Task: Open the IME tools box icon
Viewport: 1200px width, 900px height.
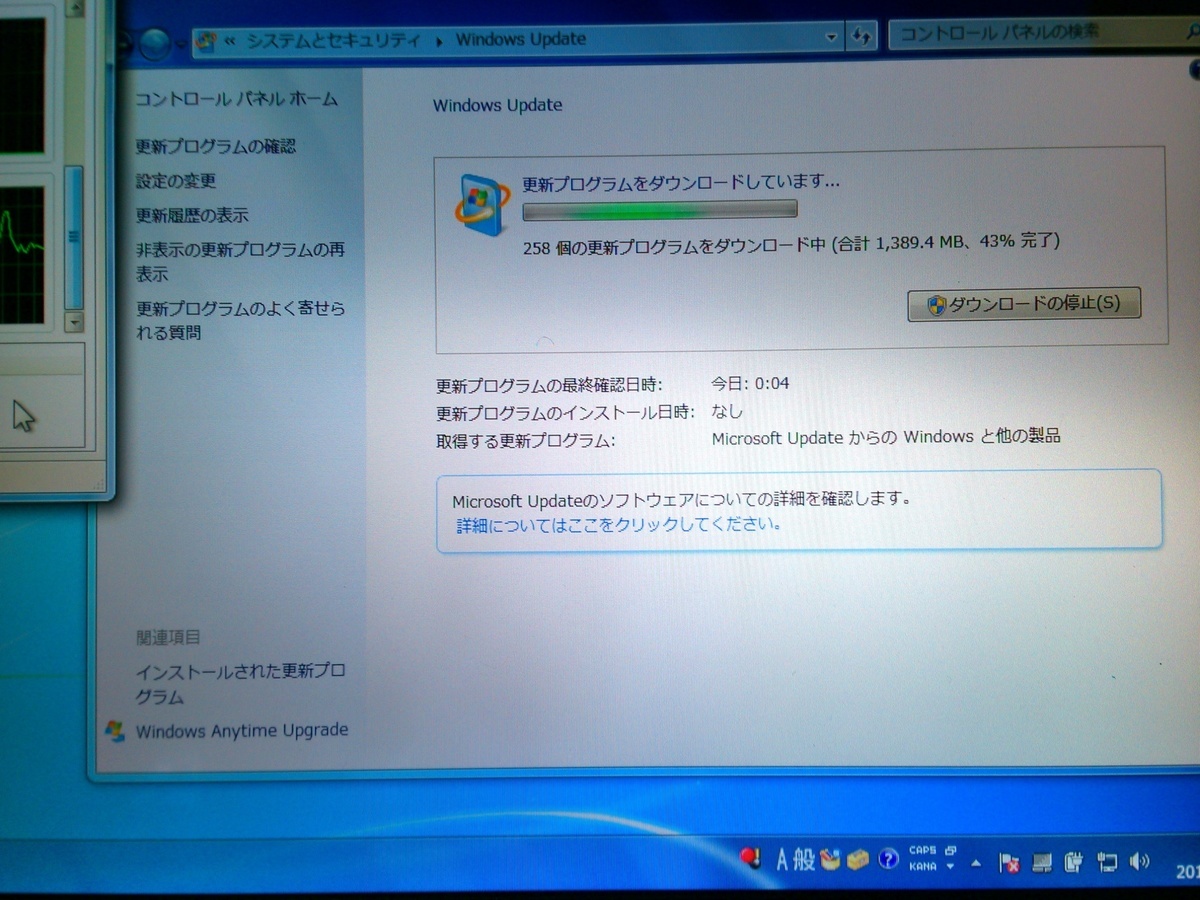Action: 857,860
